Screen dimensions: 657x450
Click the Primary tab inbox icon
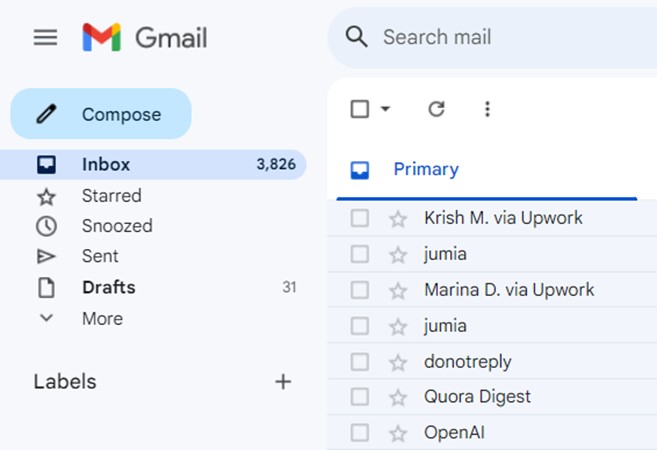tap(360, 170)
